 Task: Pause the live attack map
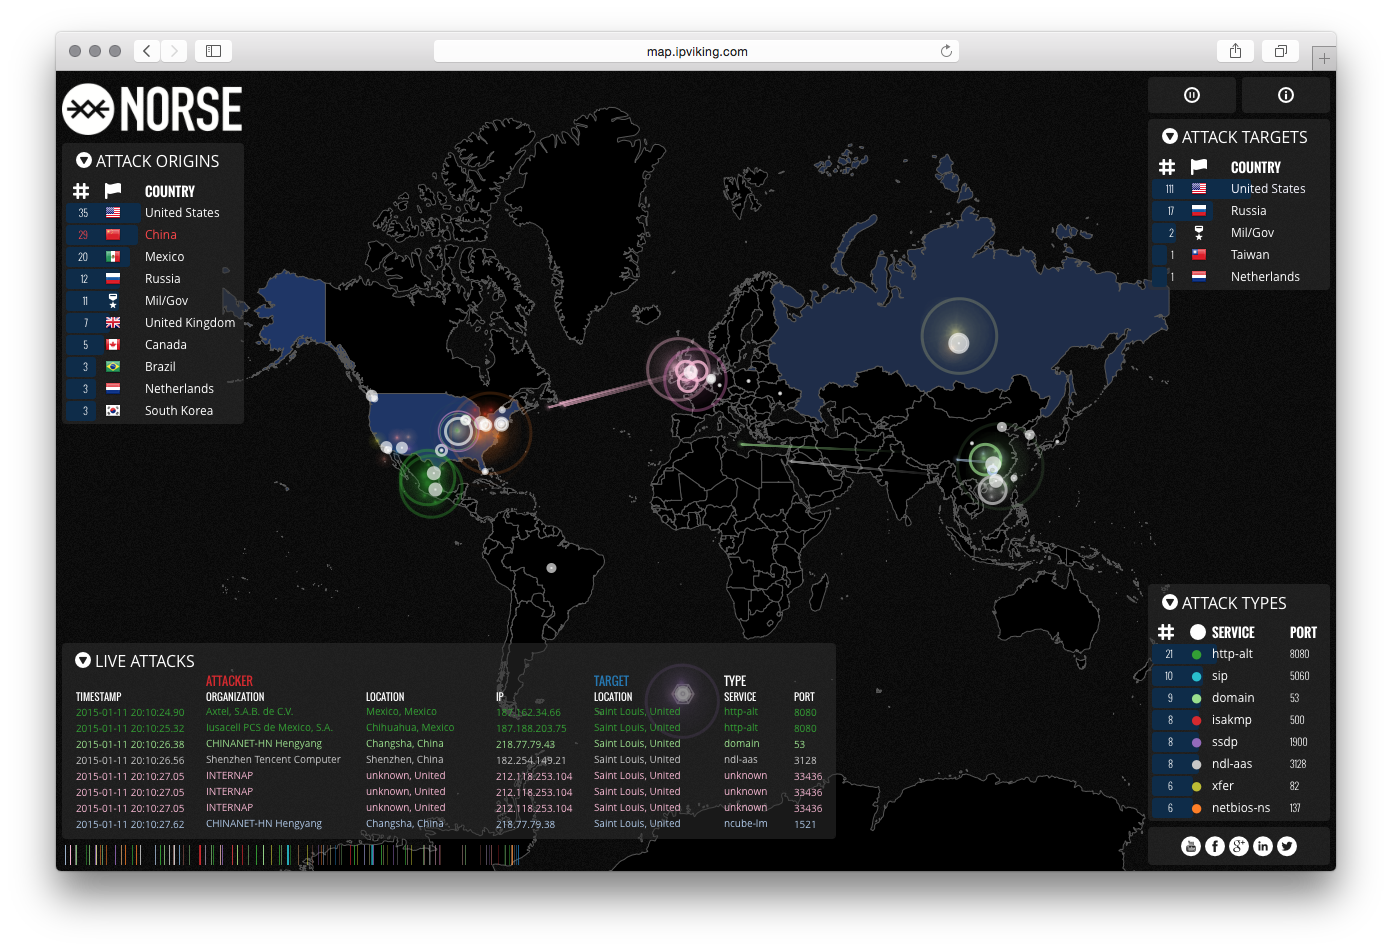pyautogui.click(x=1191, y=94)
